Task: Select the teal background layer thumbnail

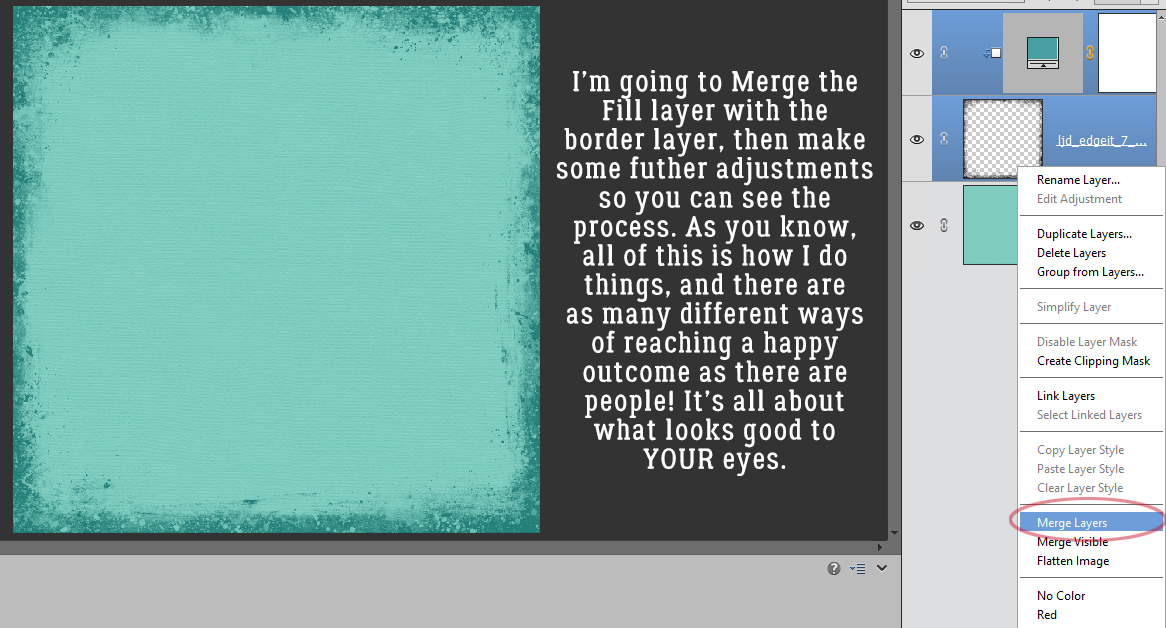Action: [991, 225]
